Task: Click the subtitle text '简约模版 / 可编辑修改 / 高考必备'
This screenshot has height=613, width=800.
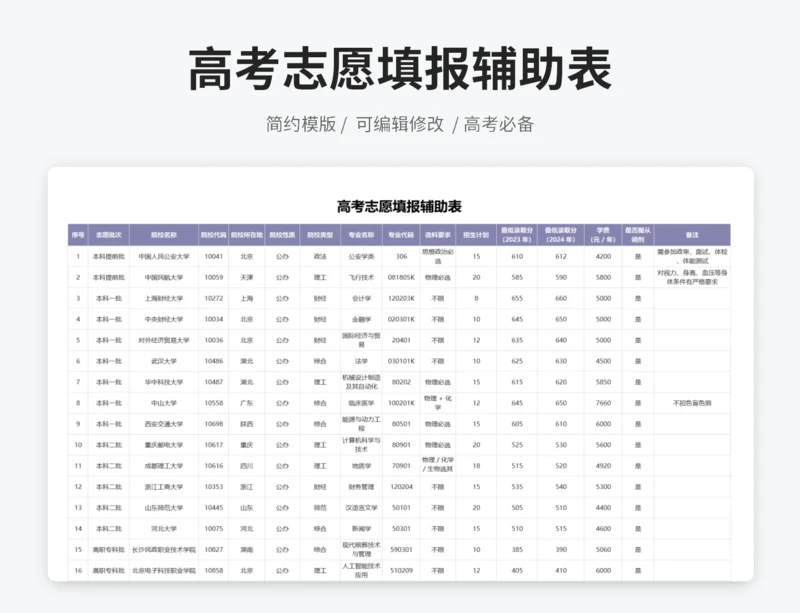Action: point(399,124)
